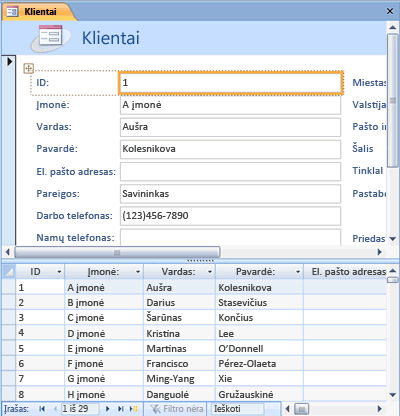Click cell Stasevičius in datasheet
Viewport: 400px width, 416px height.
(x=259, y=303)
